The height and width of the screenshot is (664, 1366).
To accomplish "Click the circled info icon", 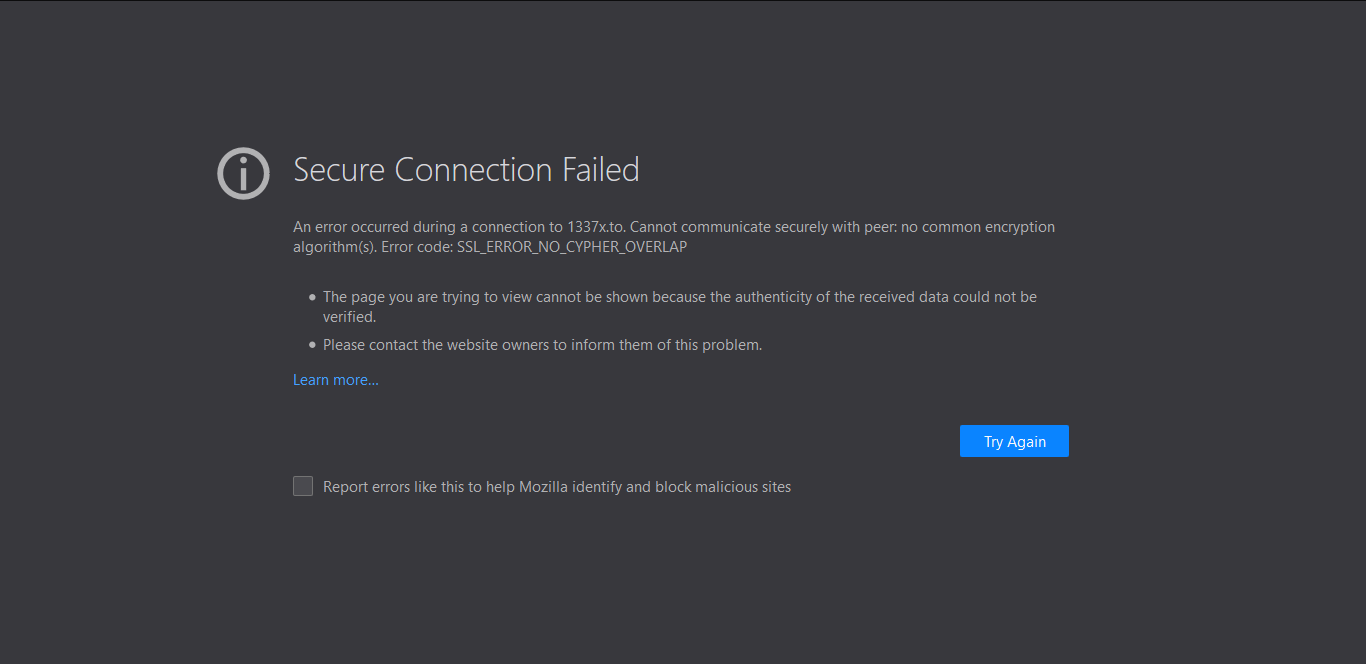I will [243, 173].
